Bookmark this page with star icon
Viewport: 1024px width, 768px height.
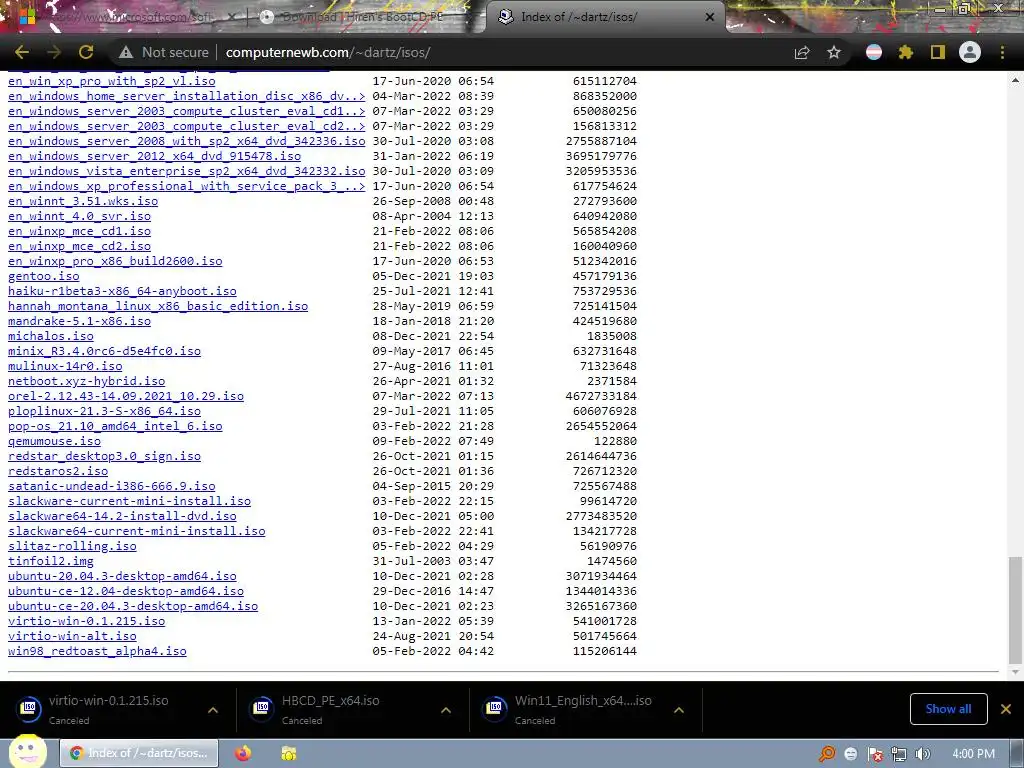pos(834,52)
